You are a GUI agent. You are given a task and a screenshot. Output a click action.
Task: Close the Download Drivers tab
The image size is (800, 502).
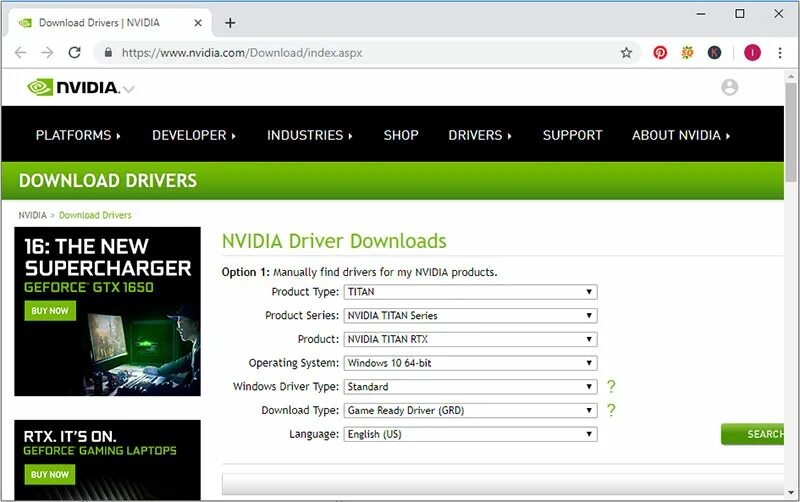pos(198,23)
